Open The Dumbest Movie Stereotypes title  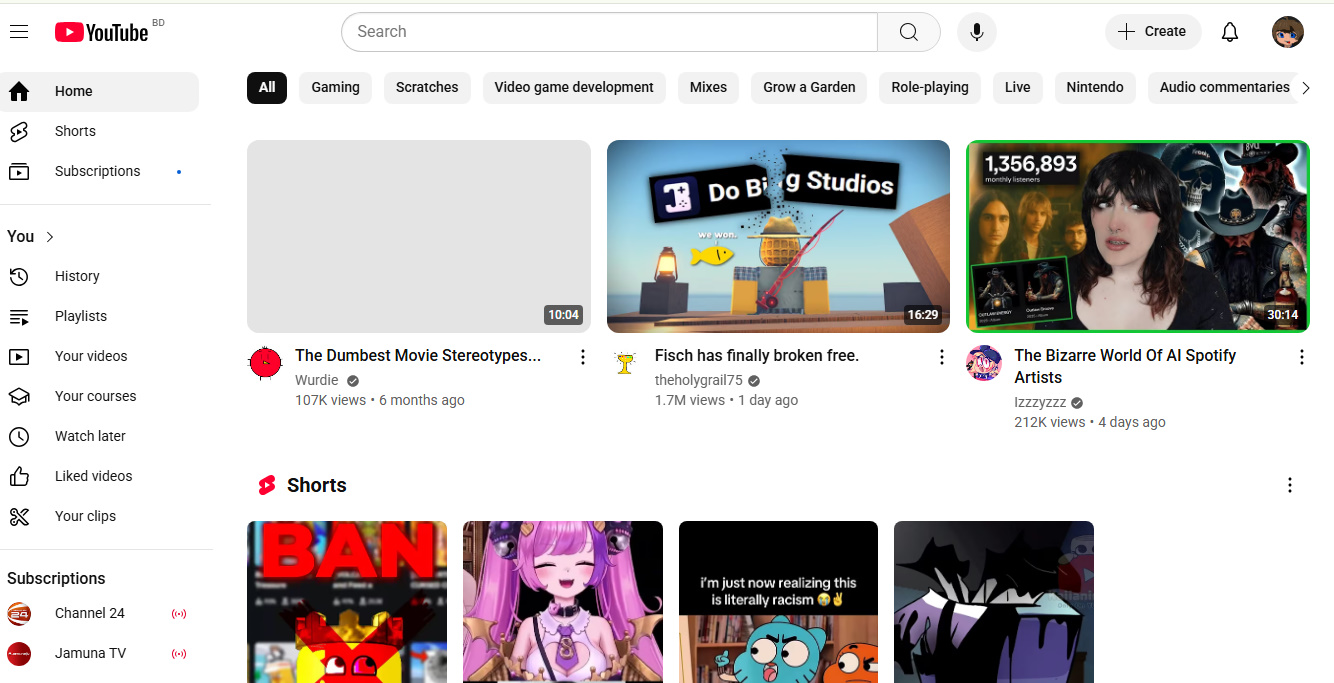[x=418, y=356]
